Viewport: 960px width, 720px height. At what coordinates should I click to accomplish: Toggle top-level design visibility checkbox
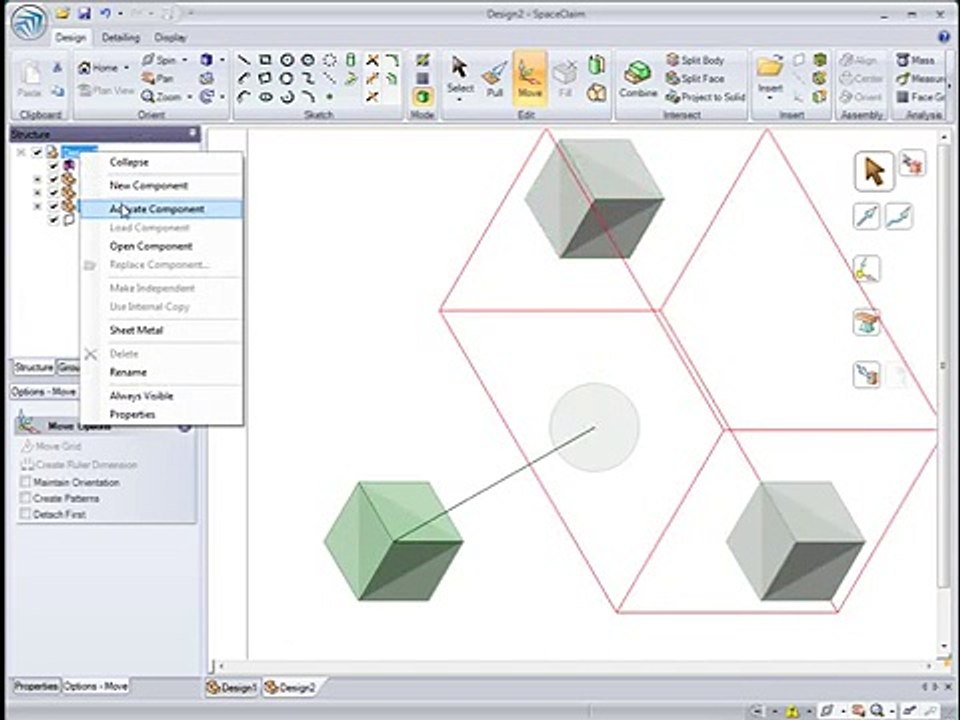pyautogui.click(x=37, y=151)
